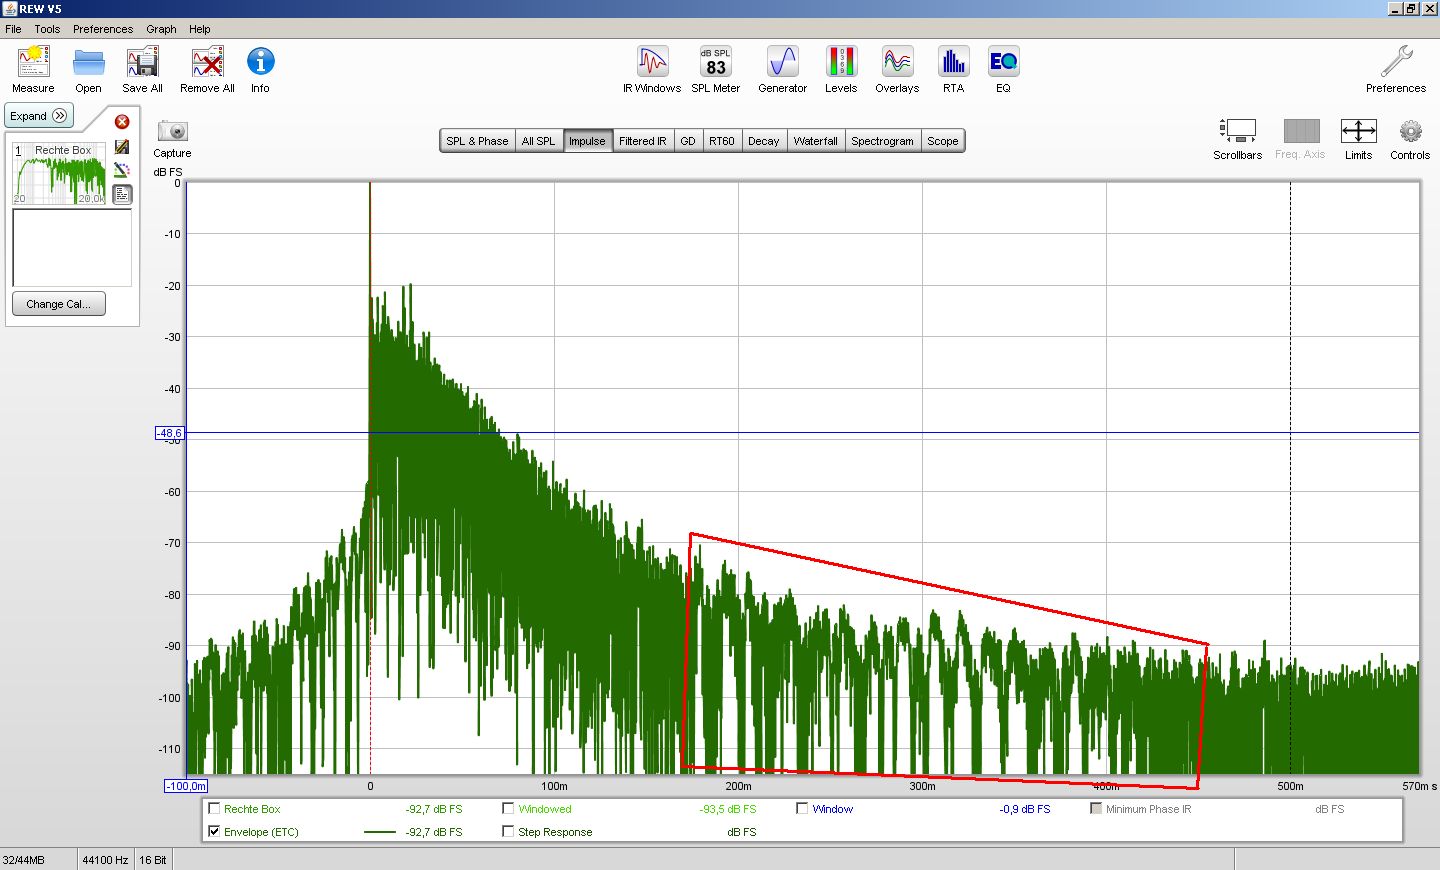The image size is (1440, 870).
Task: Click the 32/44MB memory status entry
Action: (x=23, y=860)
